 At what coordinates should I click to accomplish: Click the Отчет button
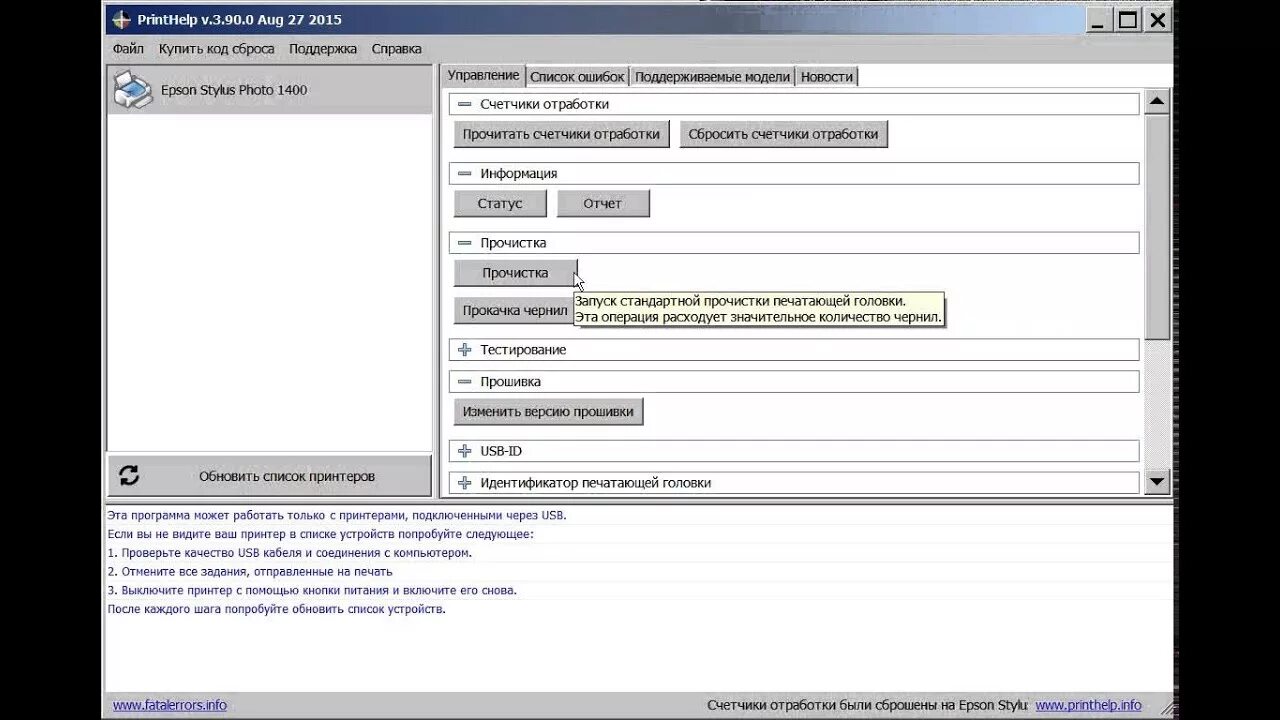603,203
